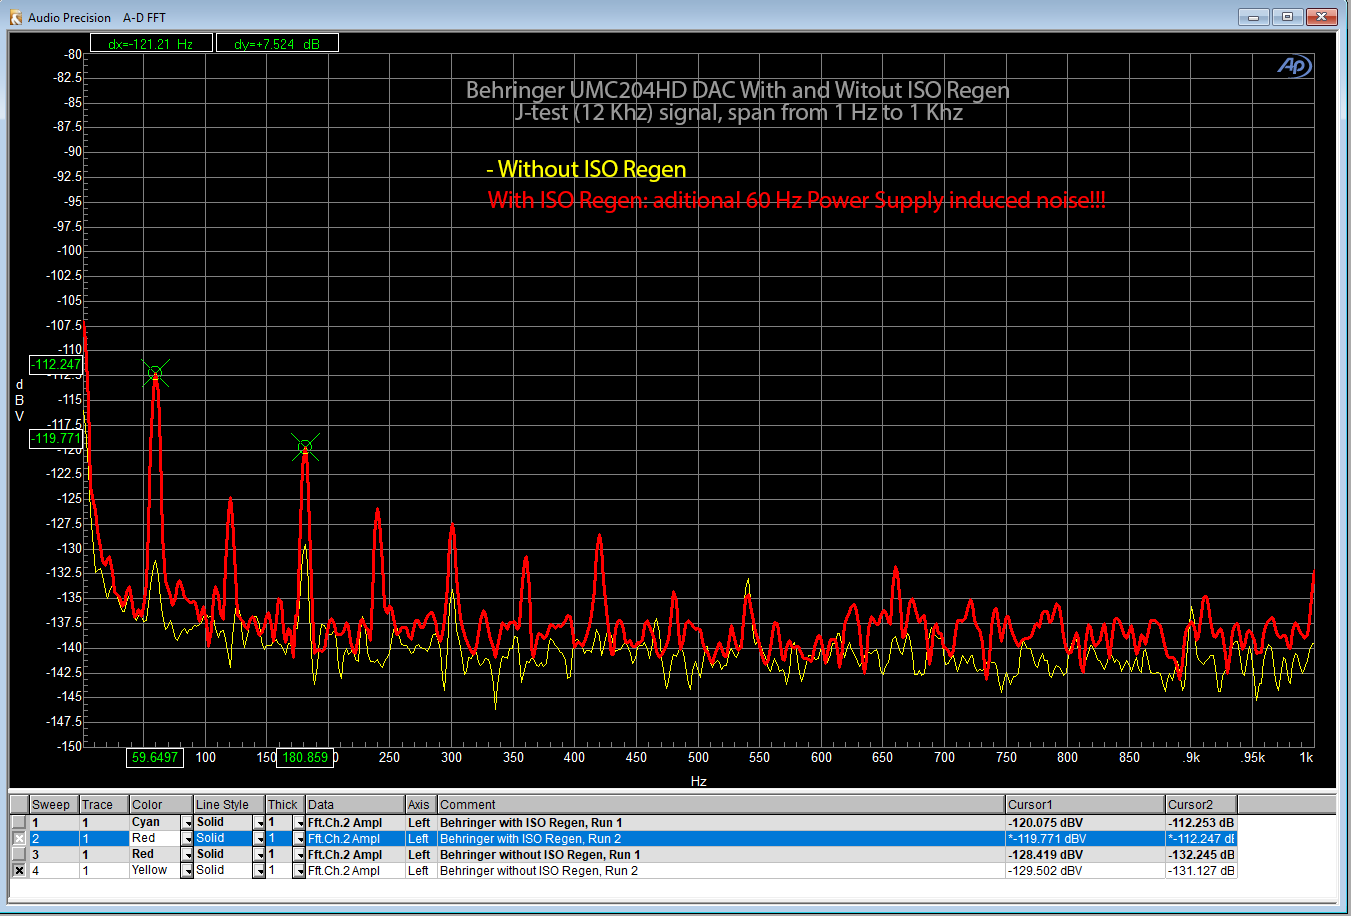Viewport: 1351px width, 916px height.
Task: Open the Yellow color dropdown for sweep 4
Action: [x=186, y=871]
